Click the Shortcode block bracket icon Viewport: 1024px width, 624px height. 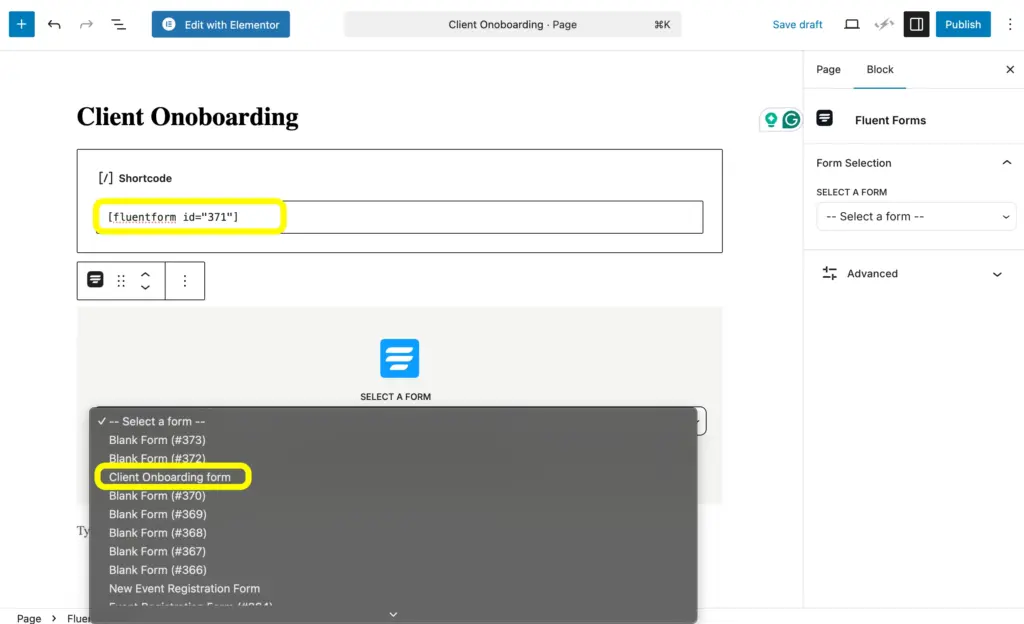[105, 178]
